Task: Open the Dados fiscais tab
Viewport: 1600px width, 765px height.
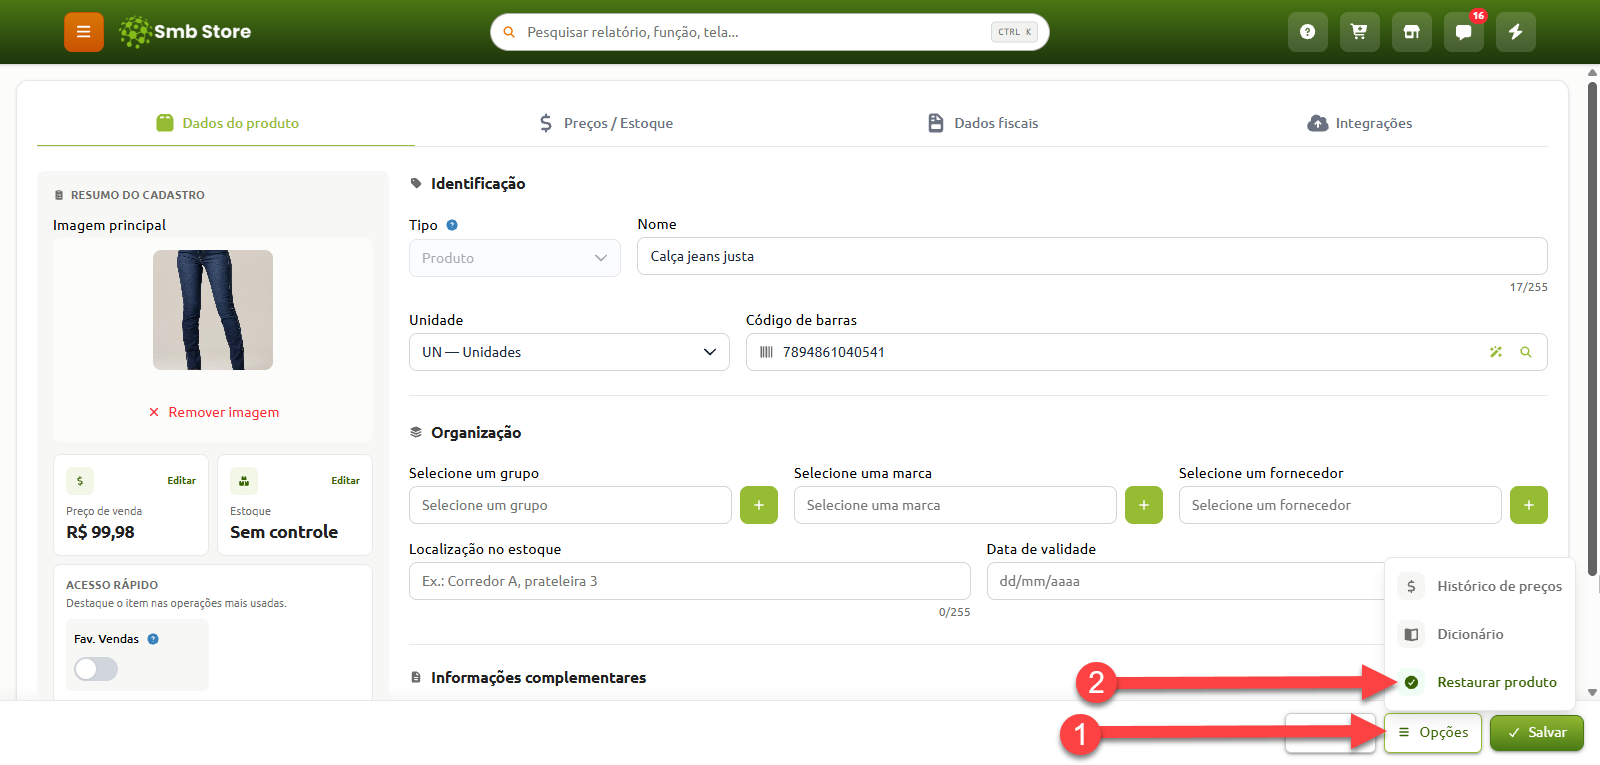Action: pyautogui.click(x=983, y=123)
